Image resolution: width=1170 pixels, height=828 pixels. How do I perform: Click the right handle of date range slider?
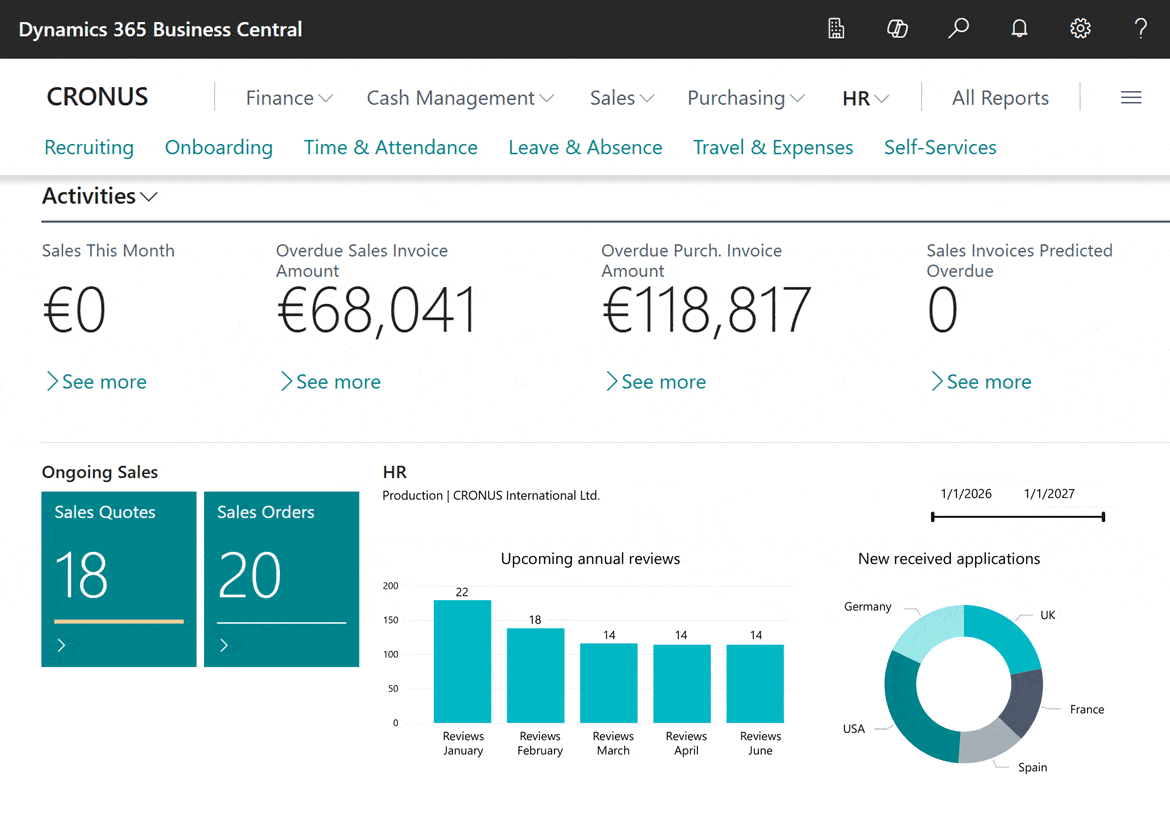coord(1103,516)
